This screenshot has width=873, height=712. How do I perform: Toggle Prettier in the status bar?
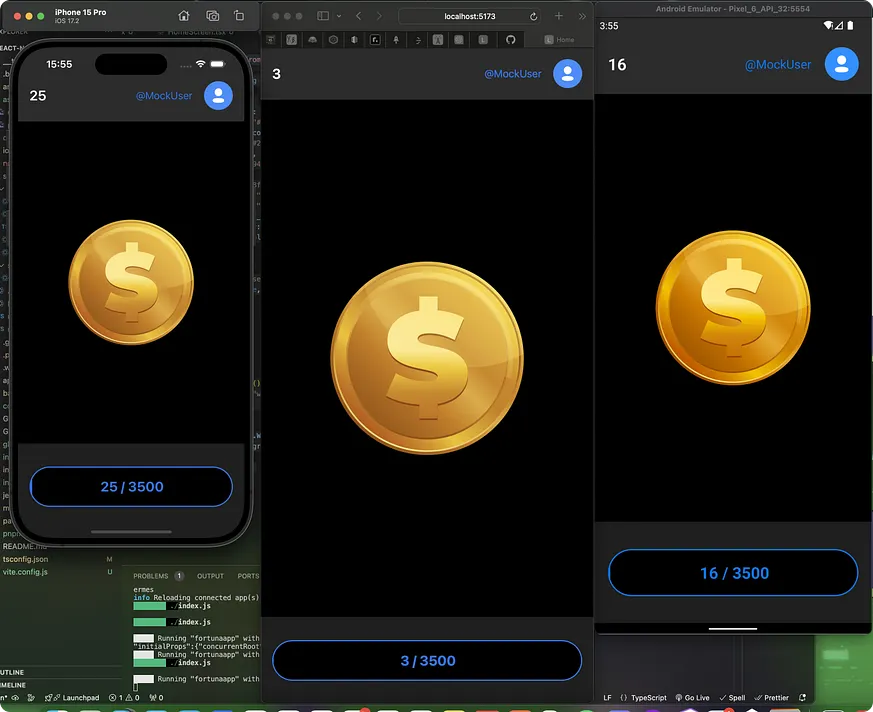pyautogui.click(x=772, y=698)
